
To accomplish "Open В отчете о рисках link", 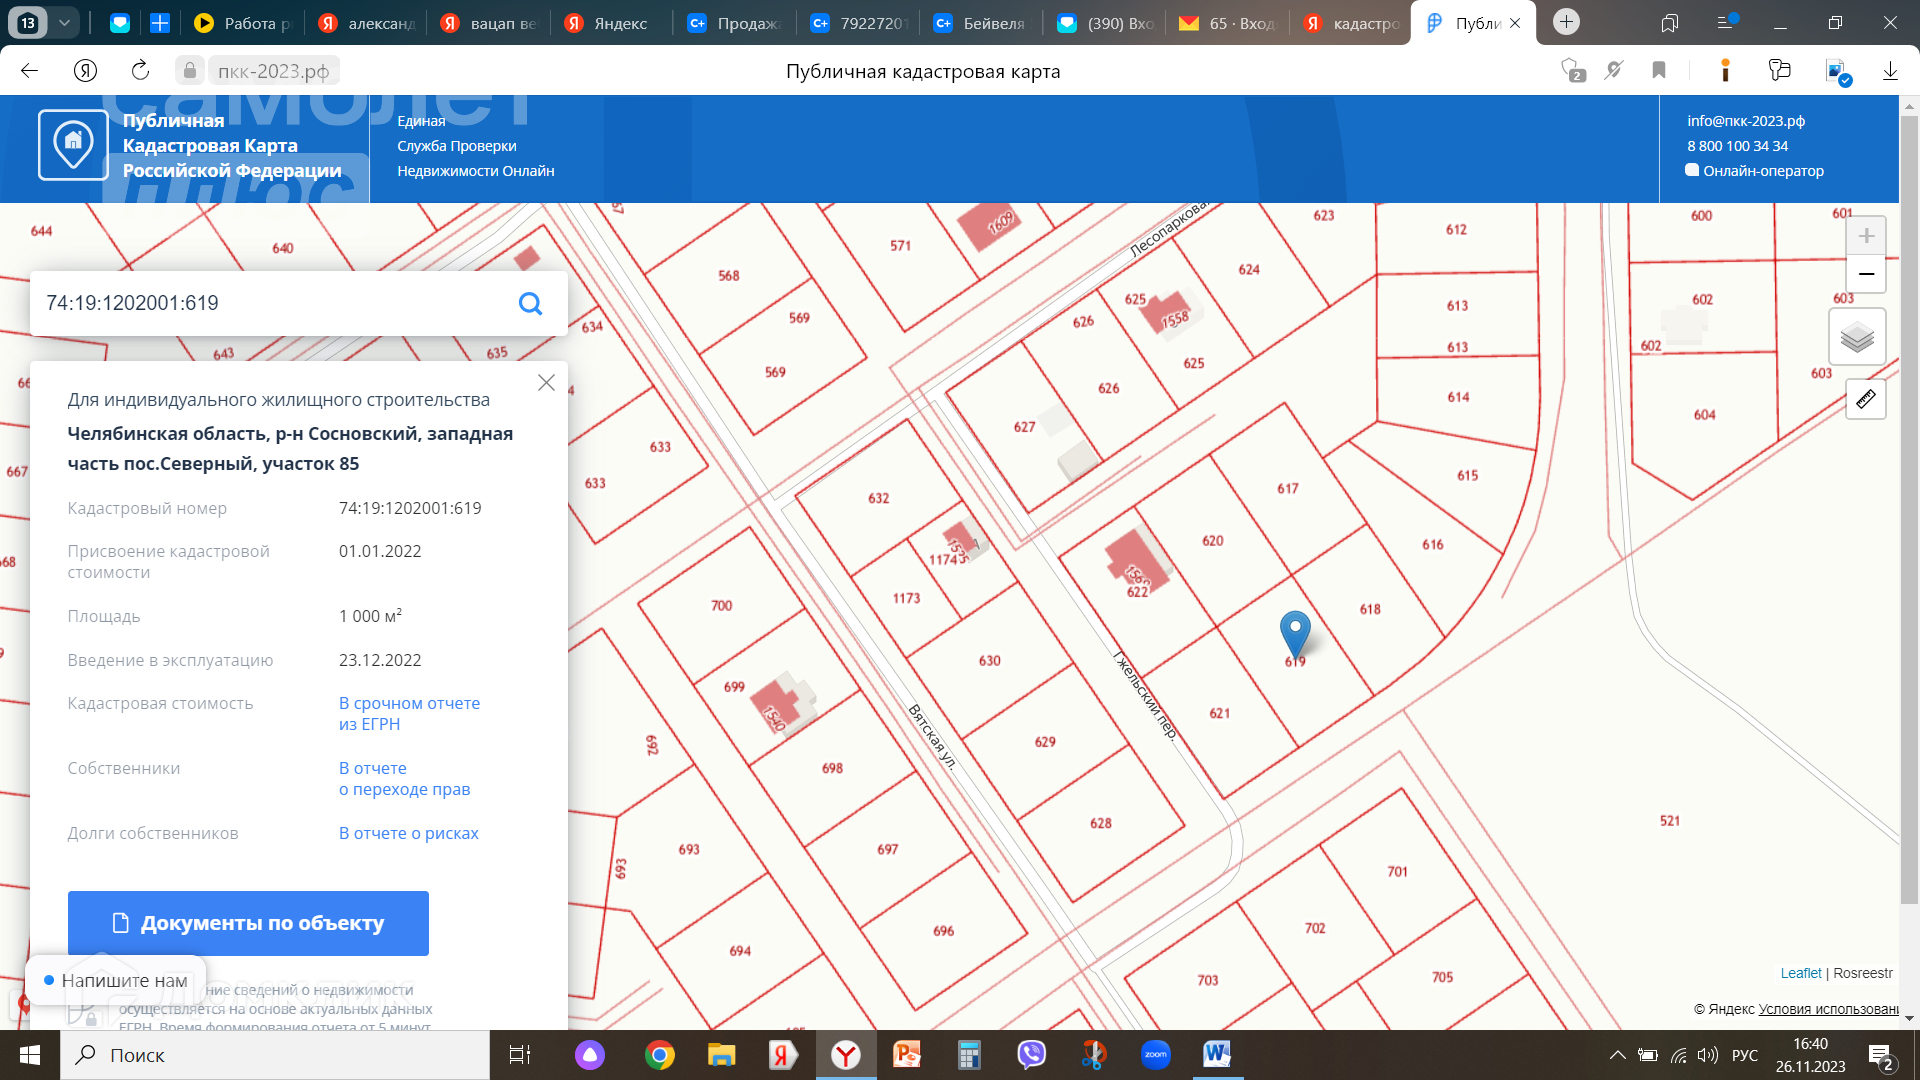I will (x=408, y=833).
